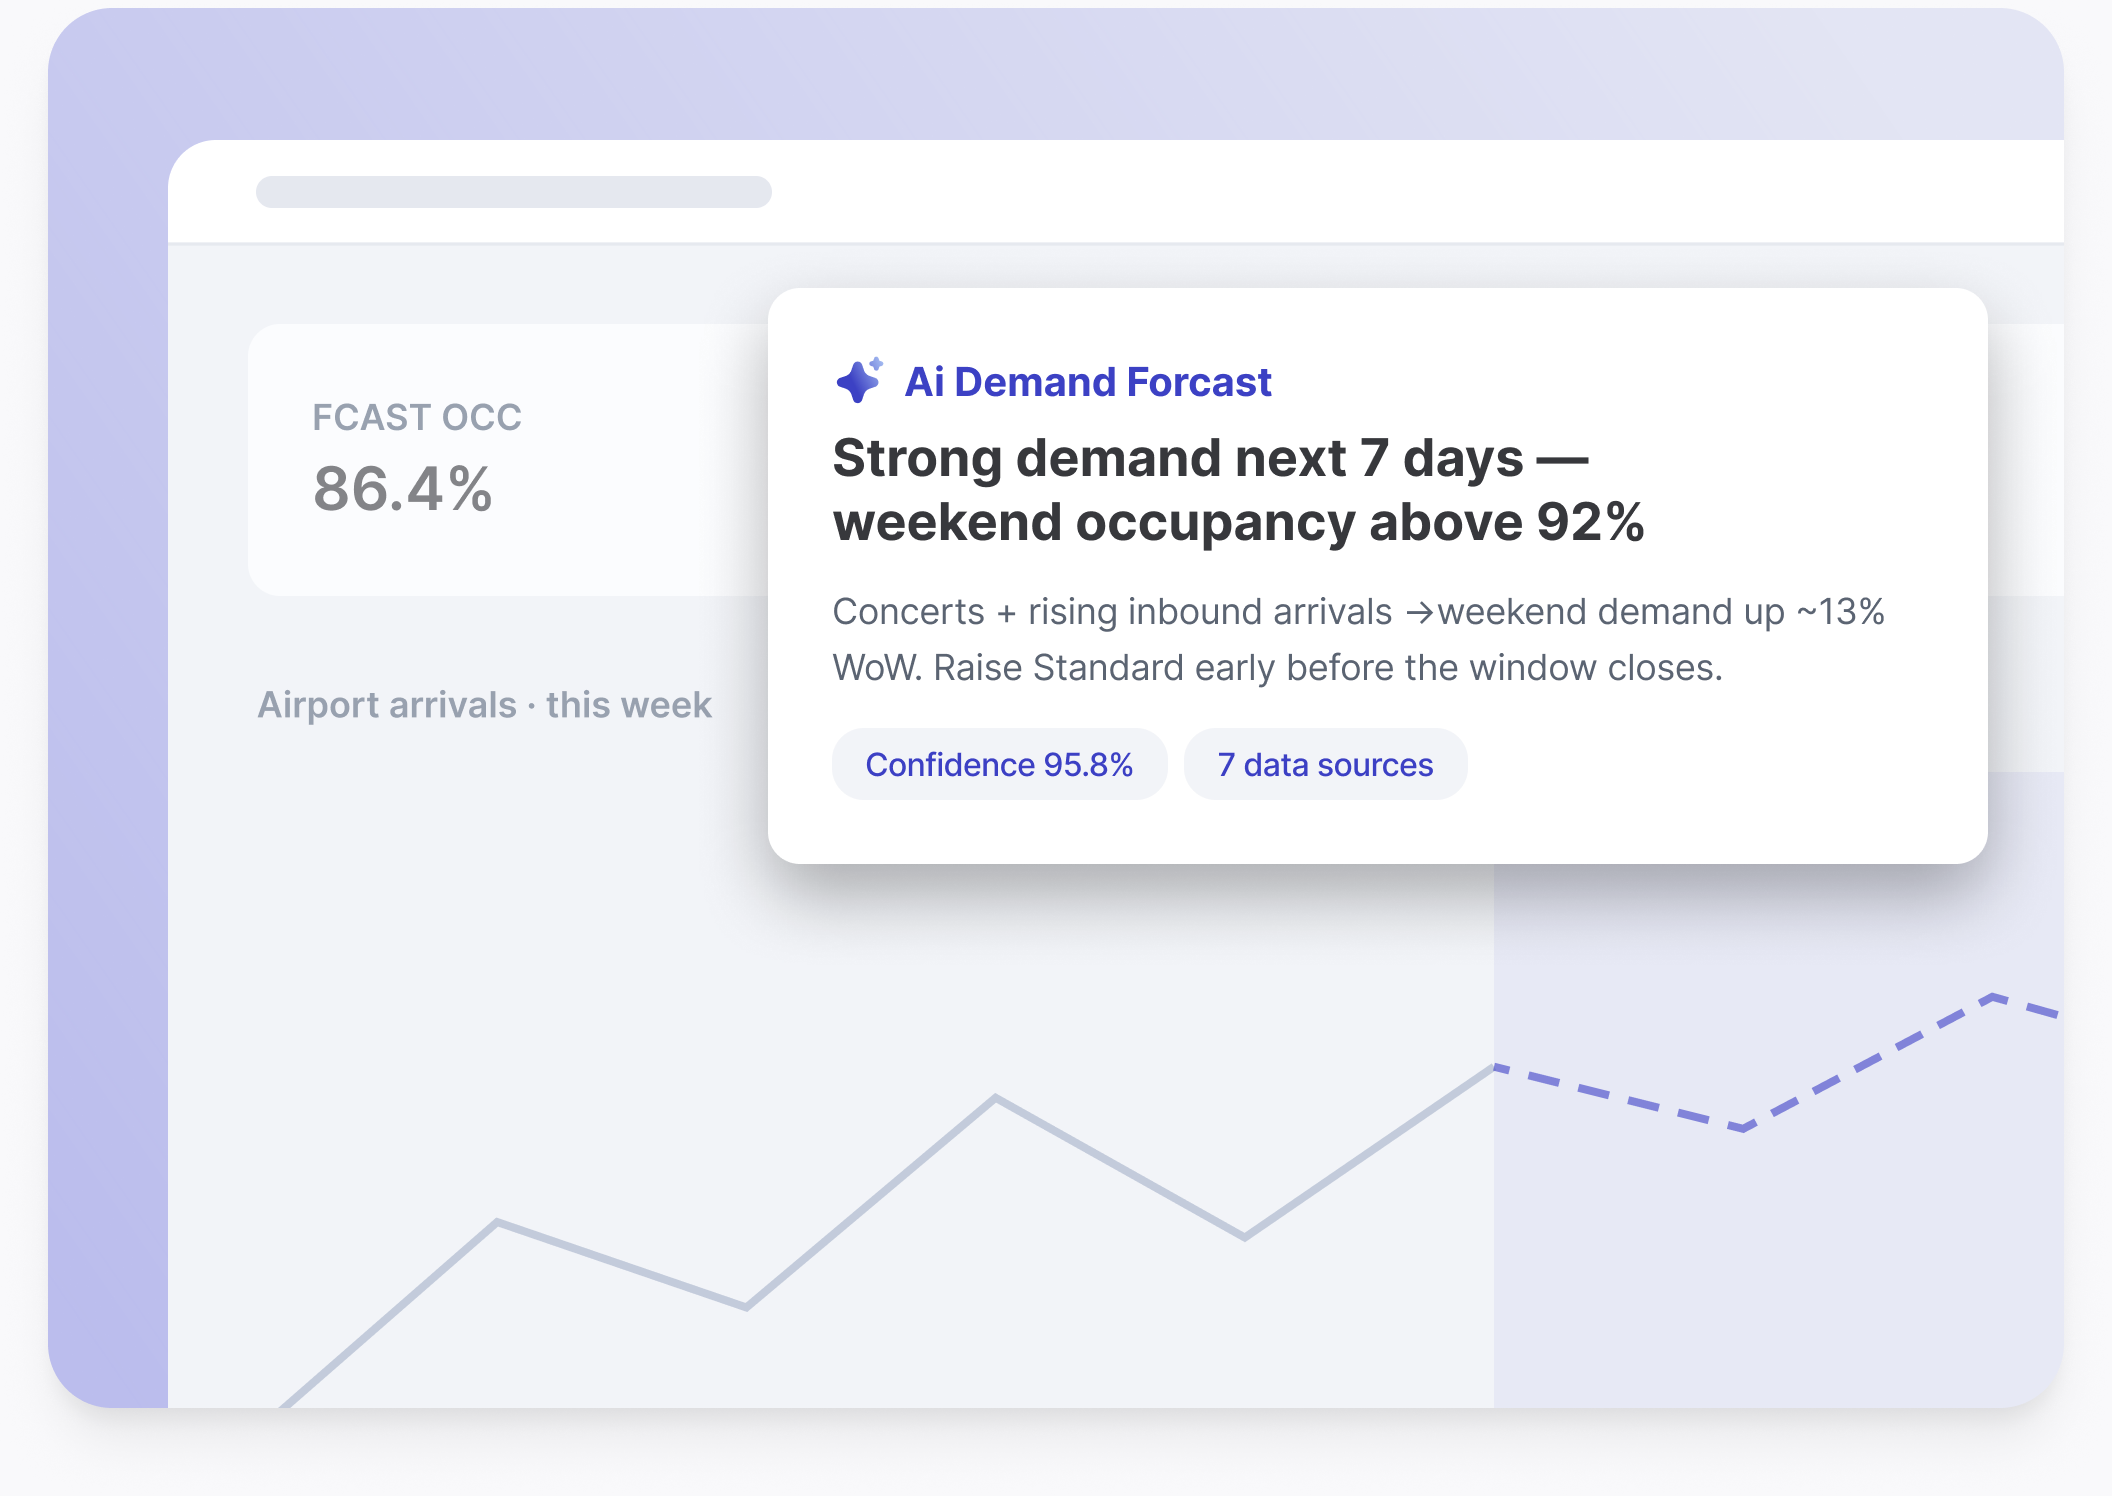The height and width of the screenshot is (1496, 2112).
Task: Click the lowest dip of dashed forecast line
Action: [1742, 1127]
